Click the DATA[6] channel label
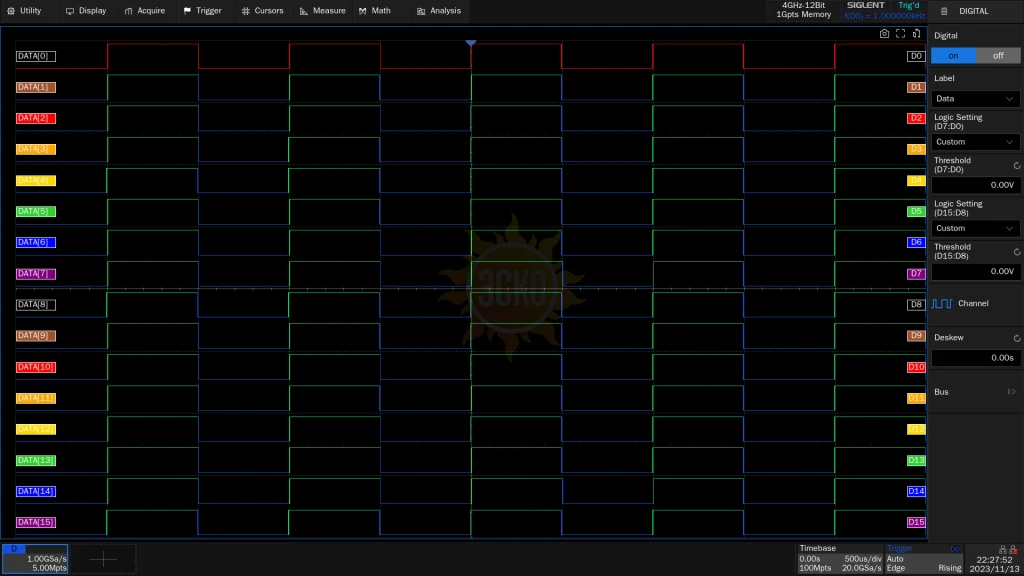 click(x=36, y=242)
